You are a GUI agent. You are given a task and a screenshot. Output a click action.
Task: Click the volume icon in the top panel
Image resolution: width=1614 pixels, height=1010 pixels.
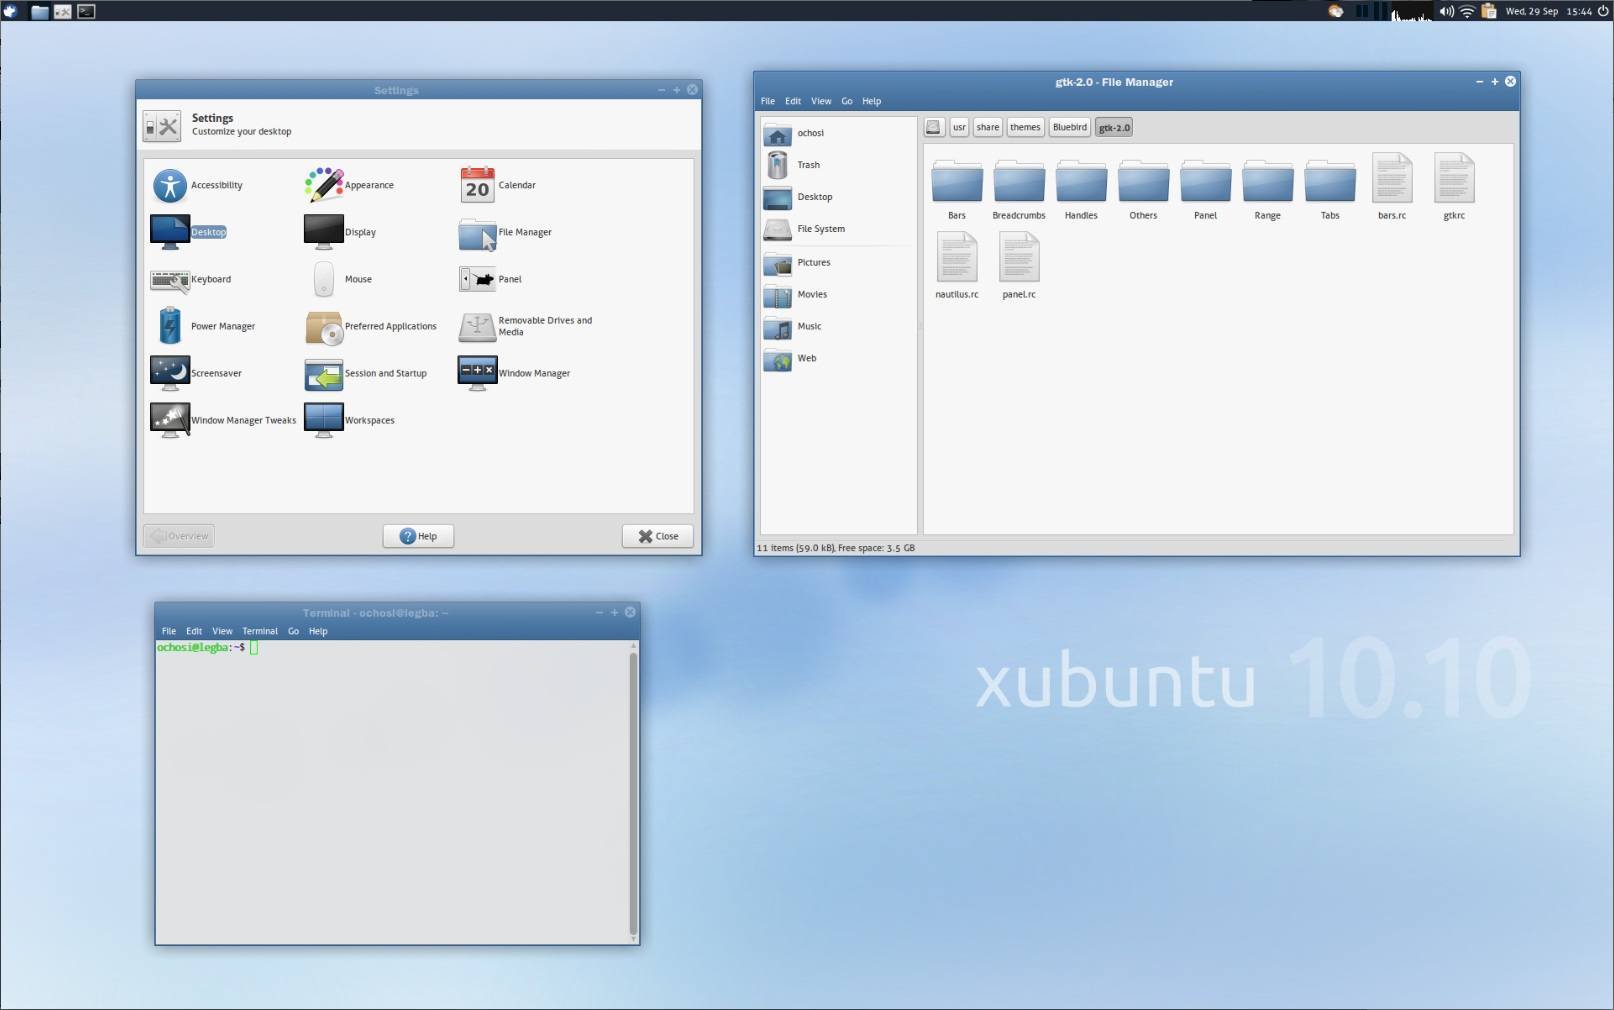[x=1446, y=11]
